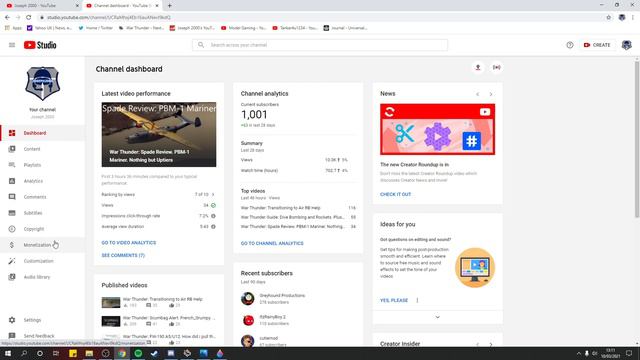Click Send feedback in the sidebar

[x=42, y=336]
